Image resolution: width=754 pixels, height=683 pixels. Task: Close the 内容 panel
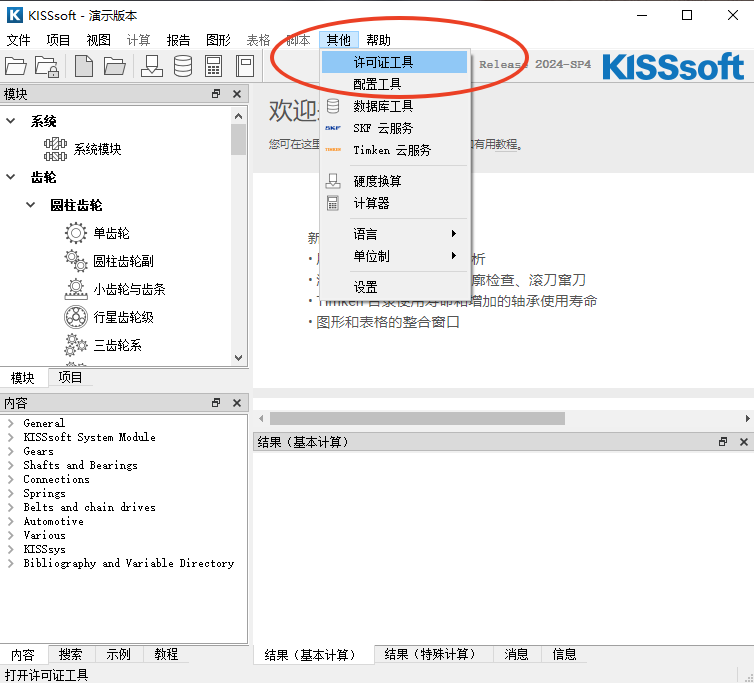pyautogui.click(x=237, y=403)
